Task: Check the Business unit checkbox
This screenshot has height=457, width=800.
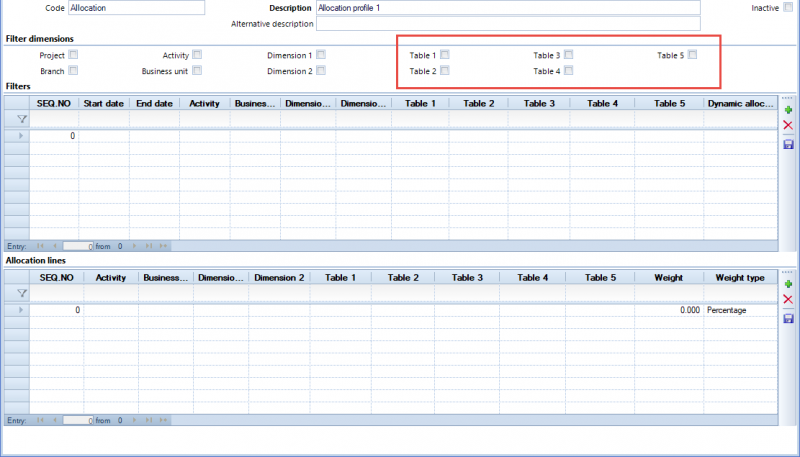Action: pos(197,70)
